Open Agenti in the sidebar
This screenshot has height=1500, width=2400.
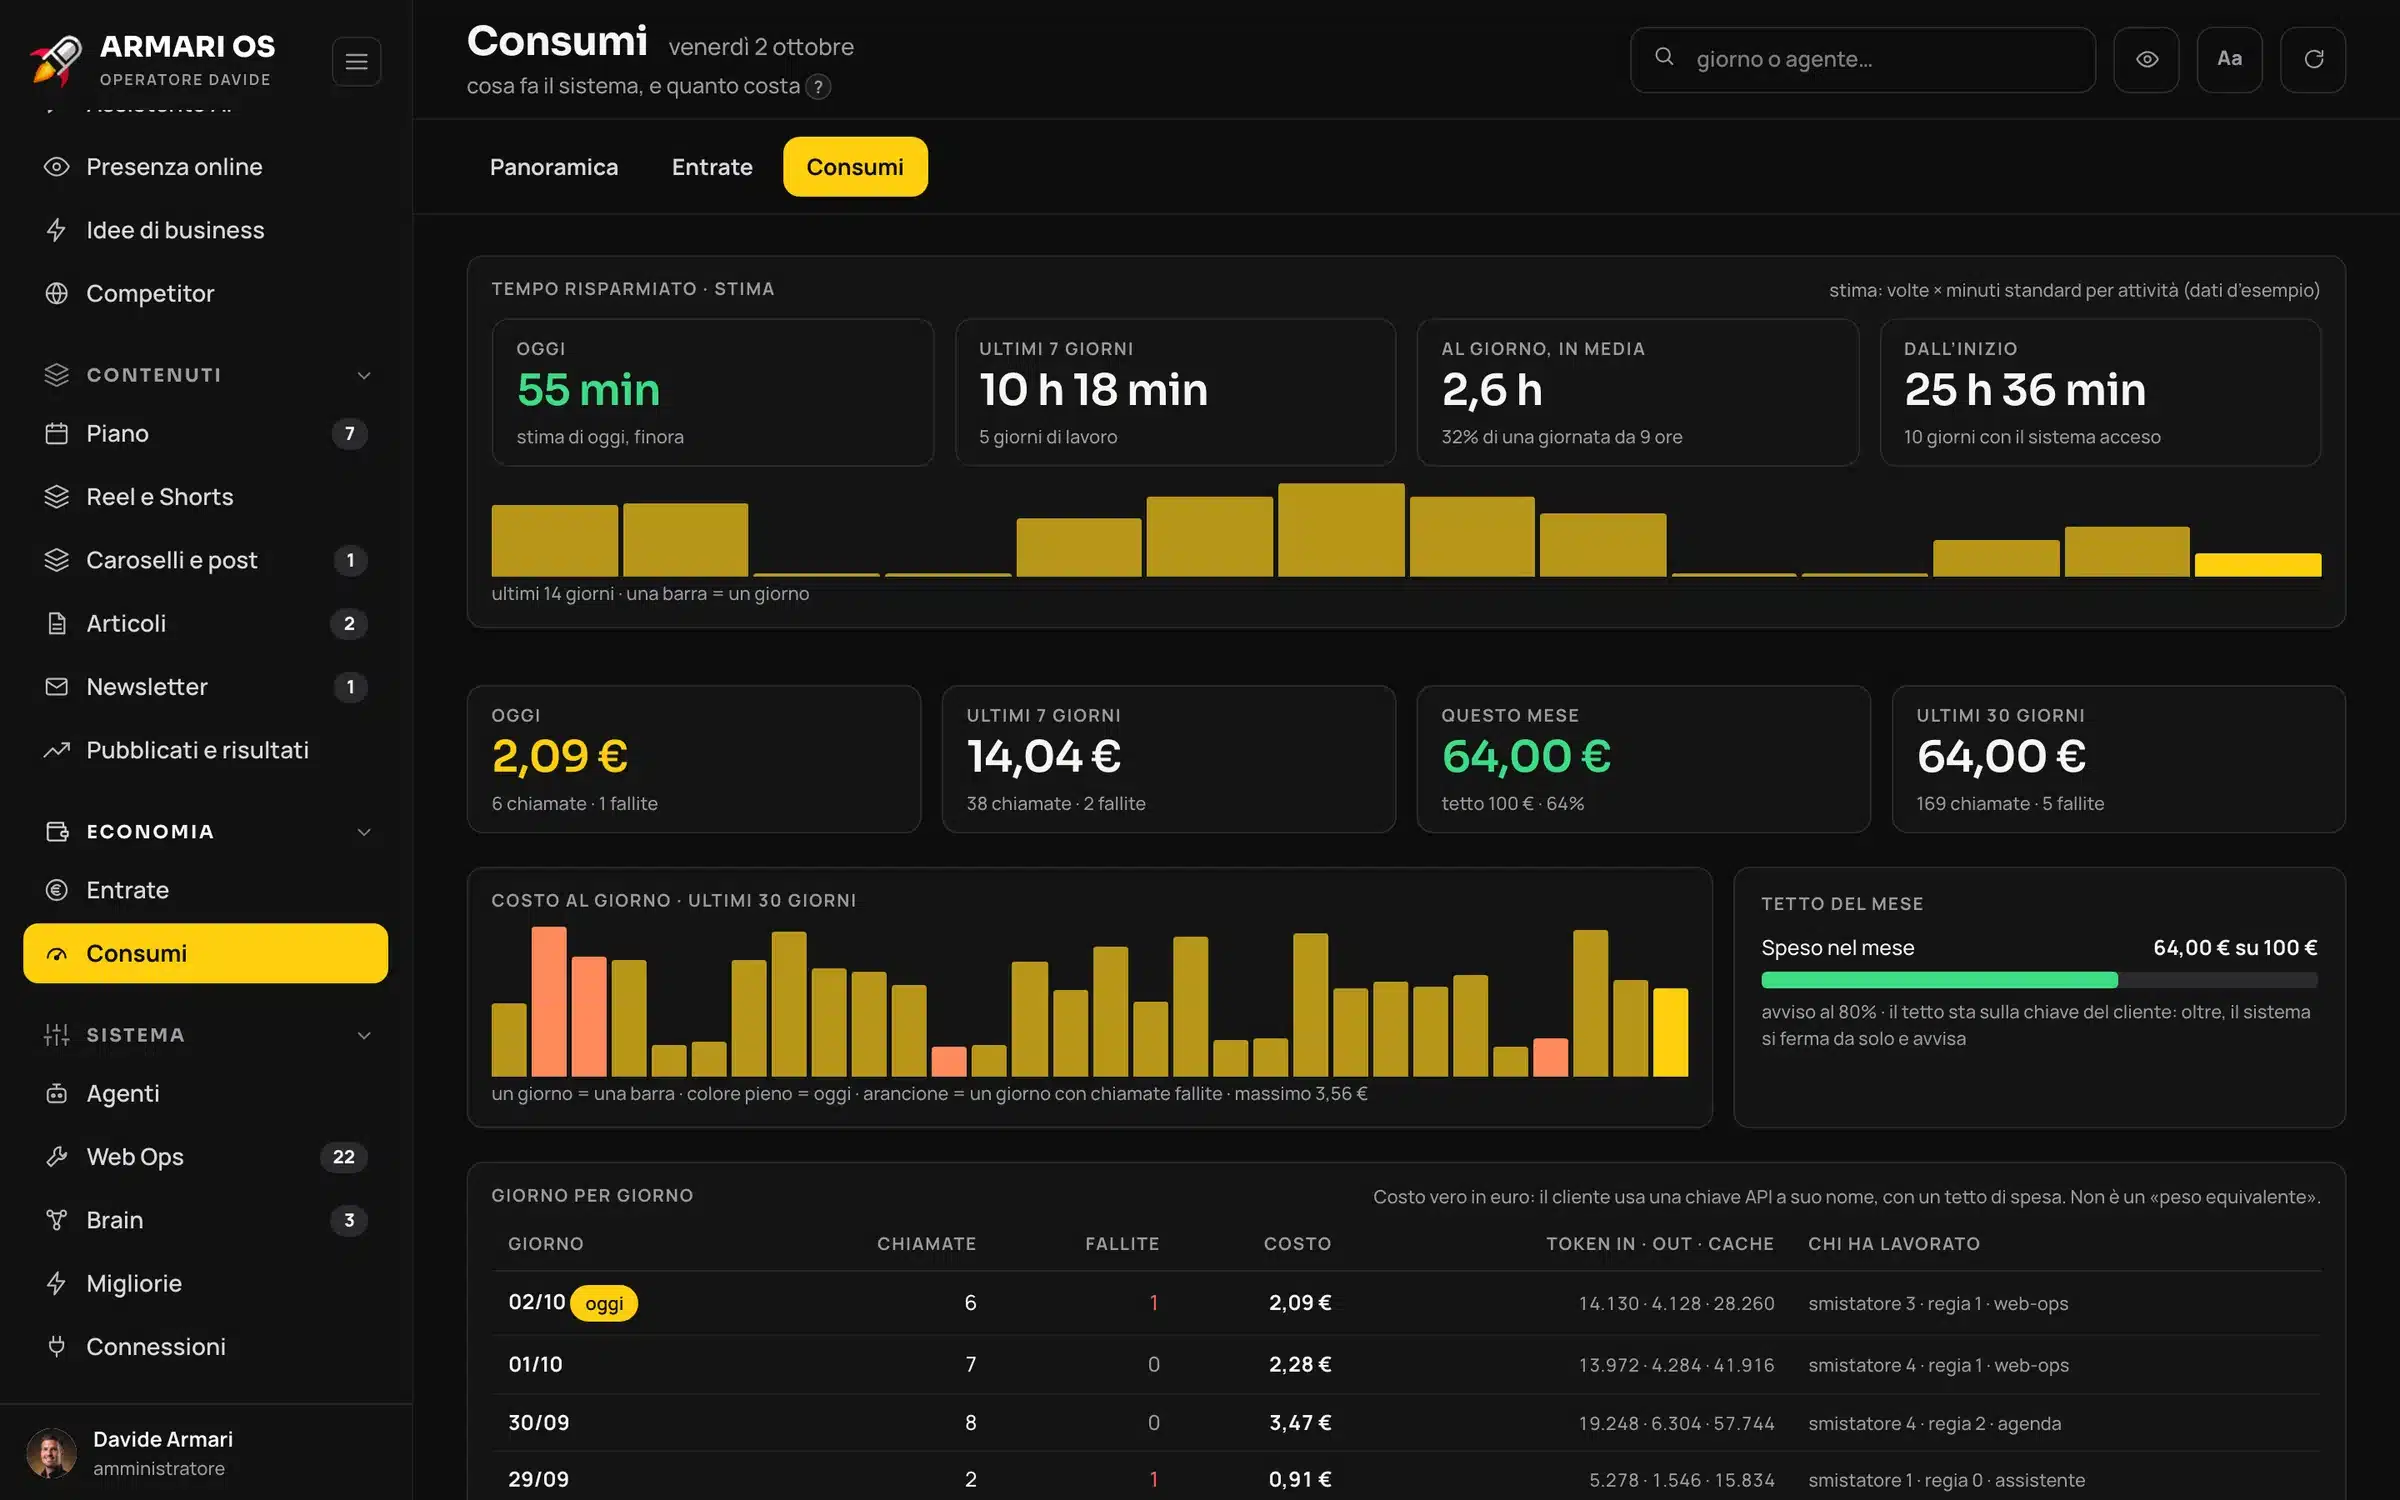(205, 1093)
